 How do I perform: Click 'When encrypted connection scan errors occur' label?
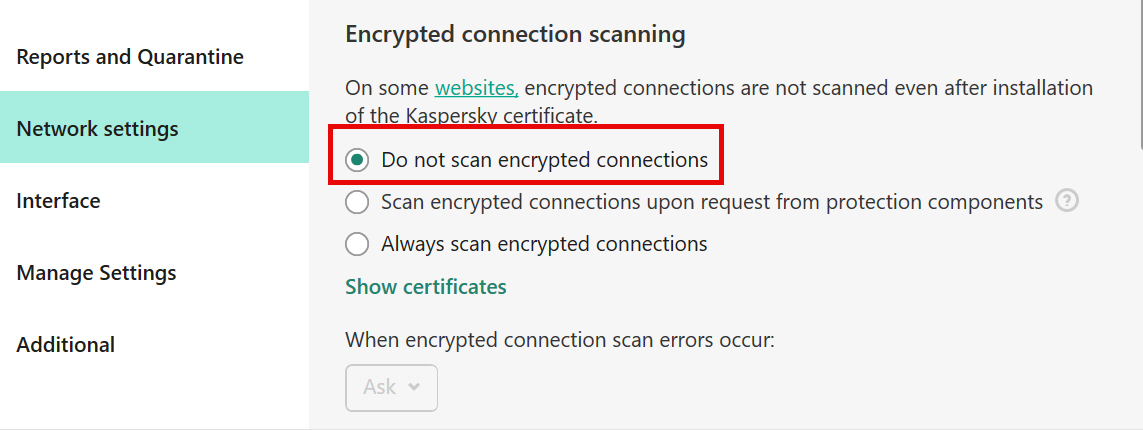[559, 340]
